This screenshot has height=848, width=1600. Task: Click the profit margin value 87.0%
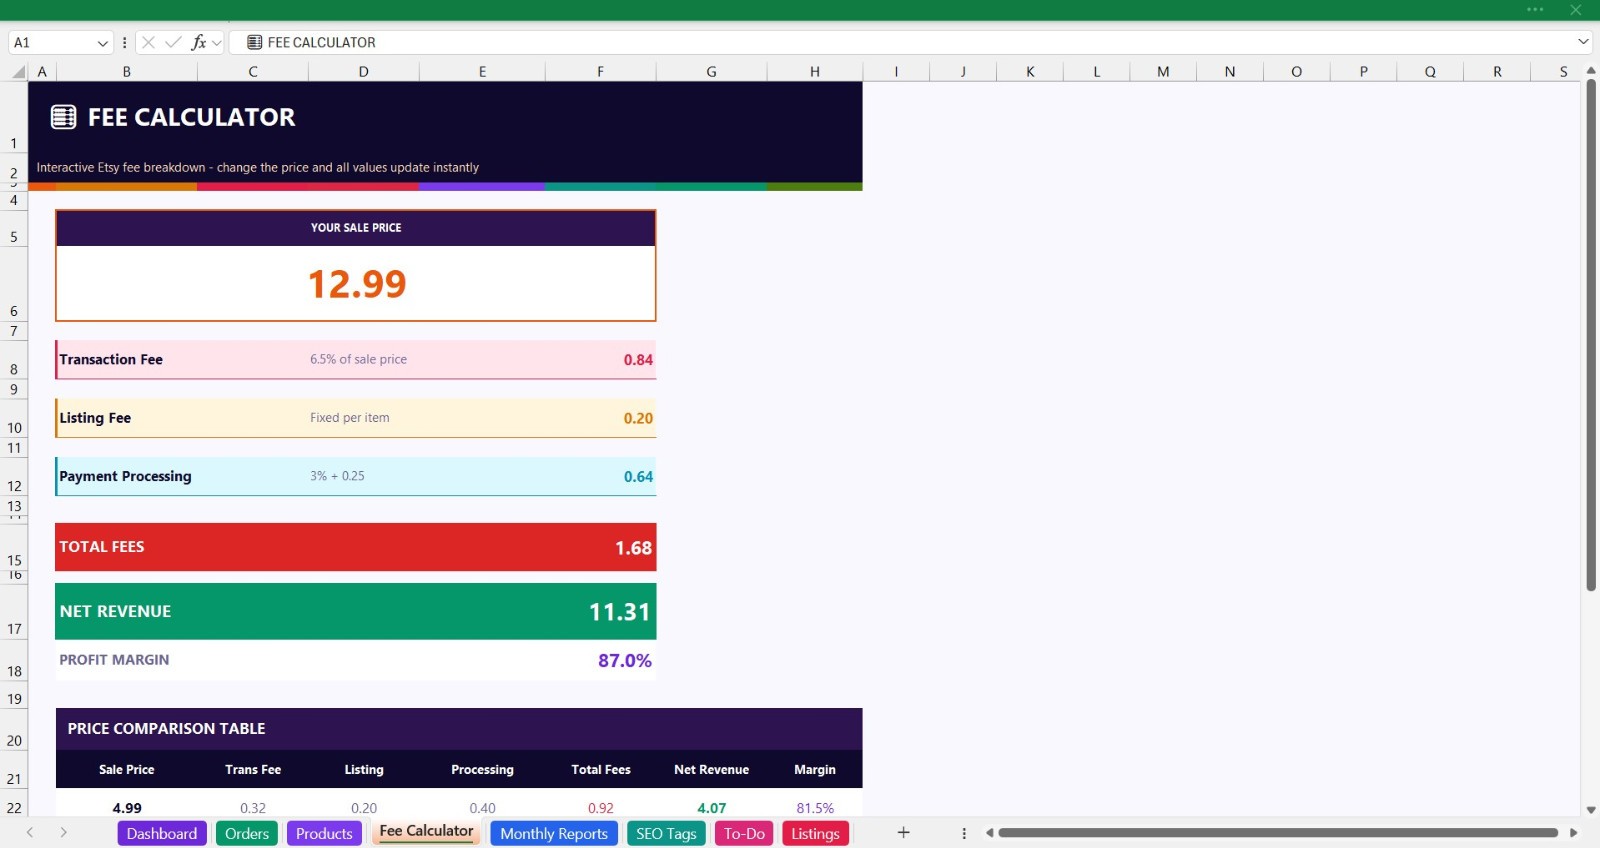pos(625,661)
